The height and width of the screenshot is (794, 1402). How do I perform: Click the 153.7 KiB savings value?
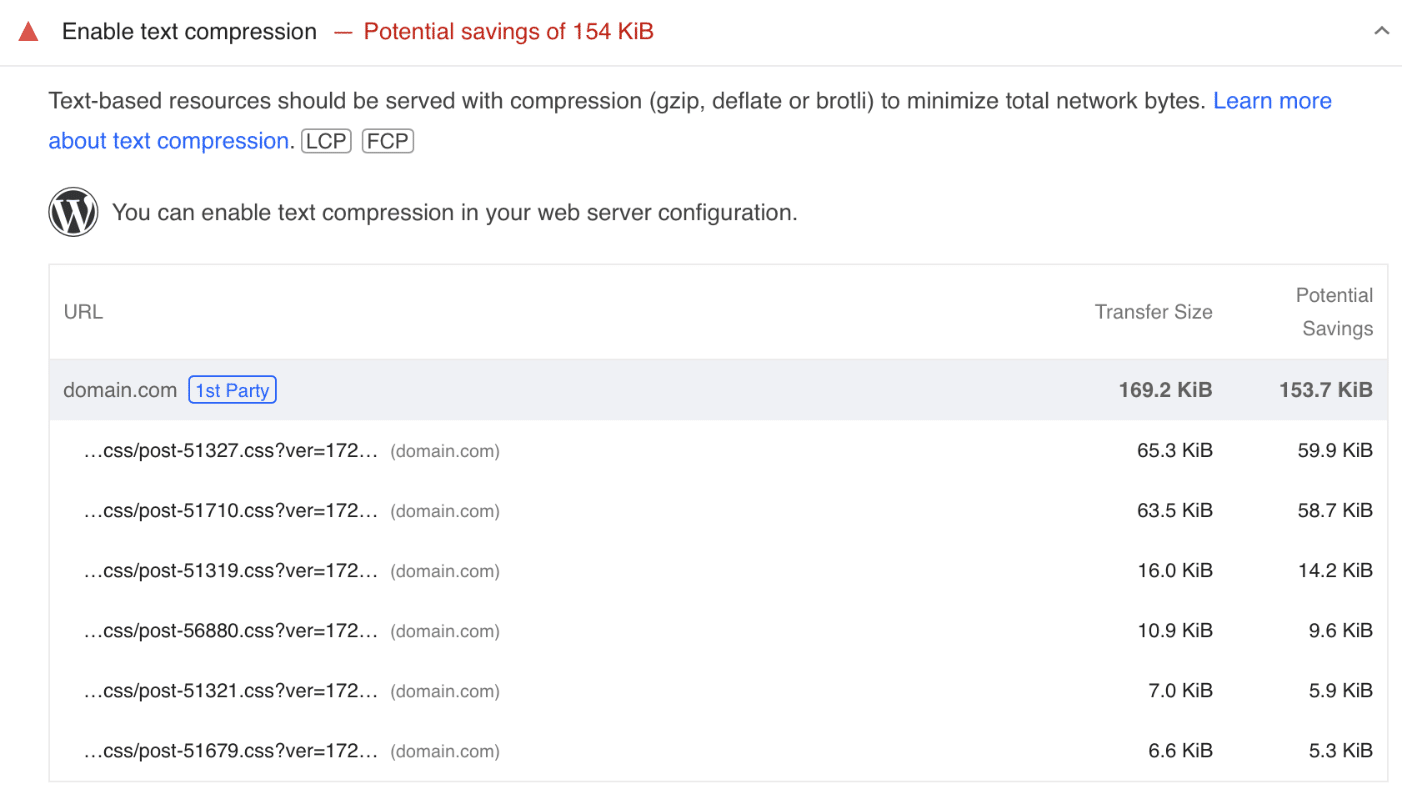point(1325,390)
